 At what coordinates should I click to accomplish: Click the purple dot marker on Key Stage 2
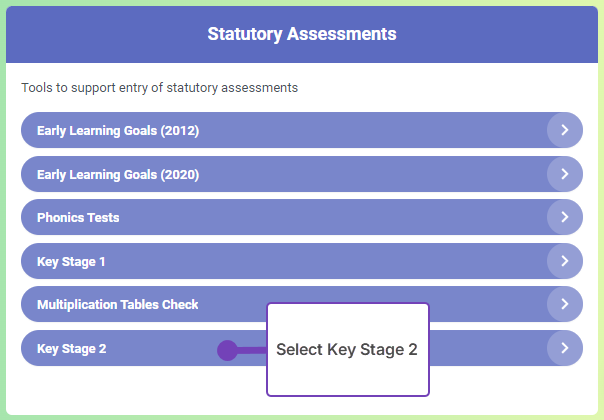(x=227, y=350)
